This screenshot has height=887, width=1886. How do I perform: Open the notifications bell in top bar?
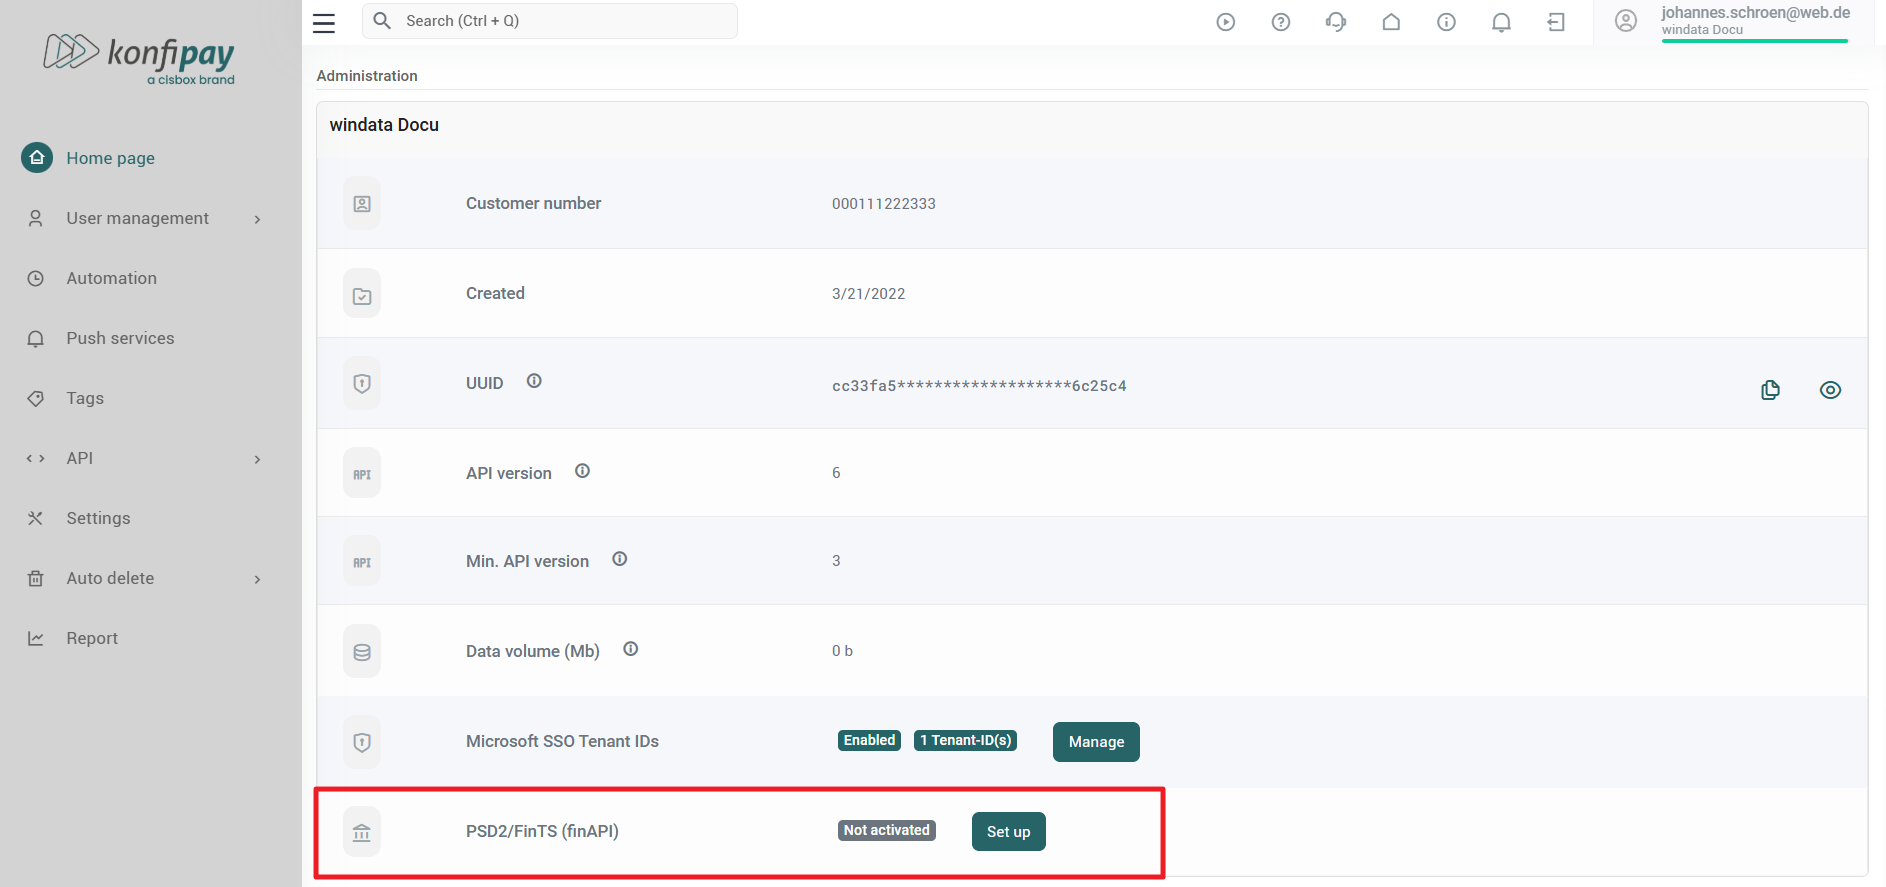(x=1501, y=22)
